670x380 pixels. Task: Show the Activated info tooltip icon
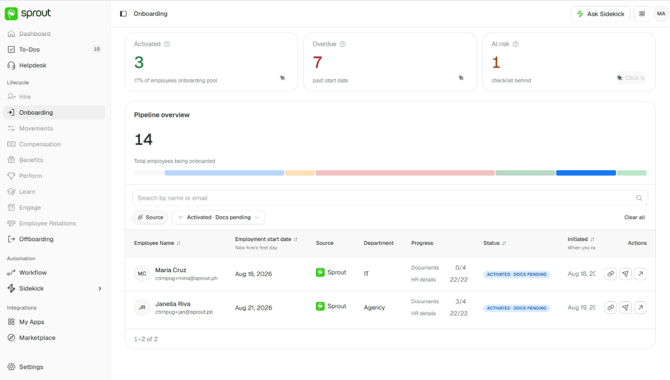point(167,44)
